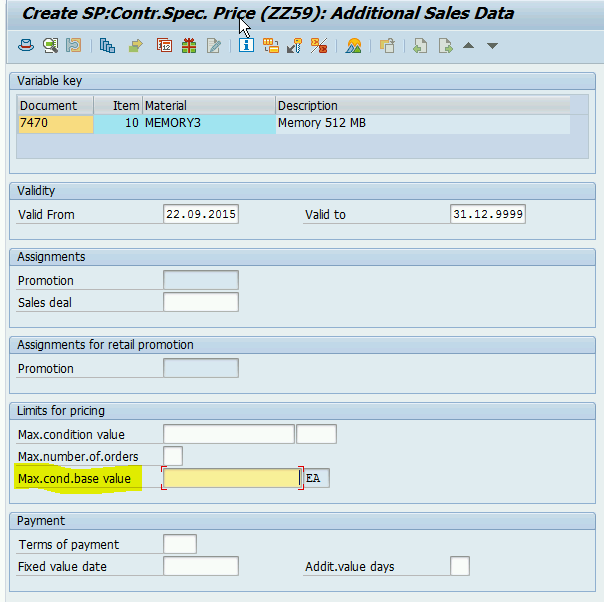
Task: Click the magnifier details toolbar icon
Action: [x=49, y=46]
